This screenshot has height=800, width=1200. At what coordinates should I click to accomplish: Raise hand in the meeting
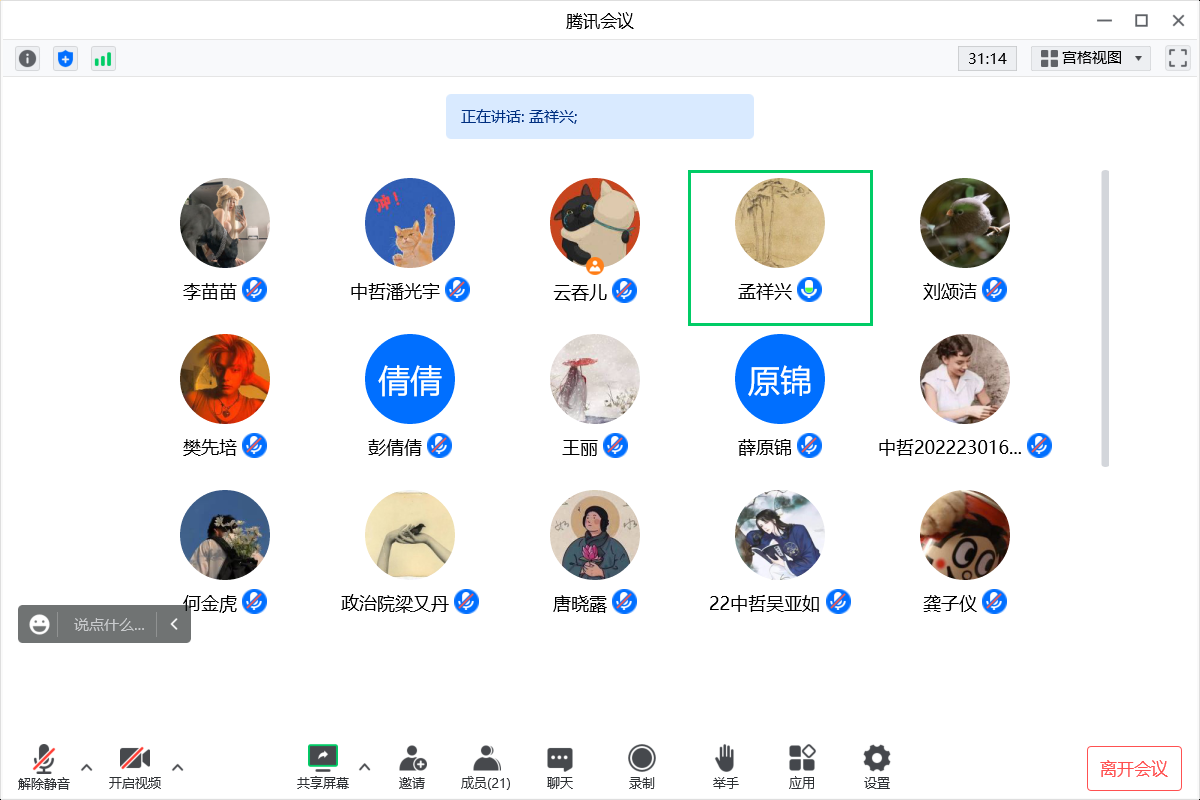725,767
